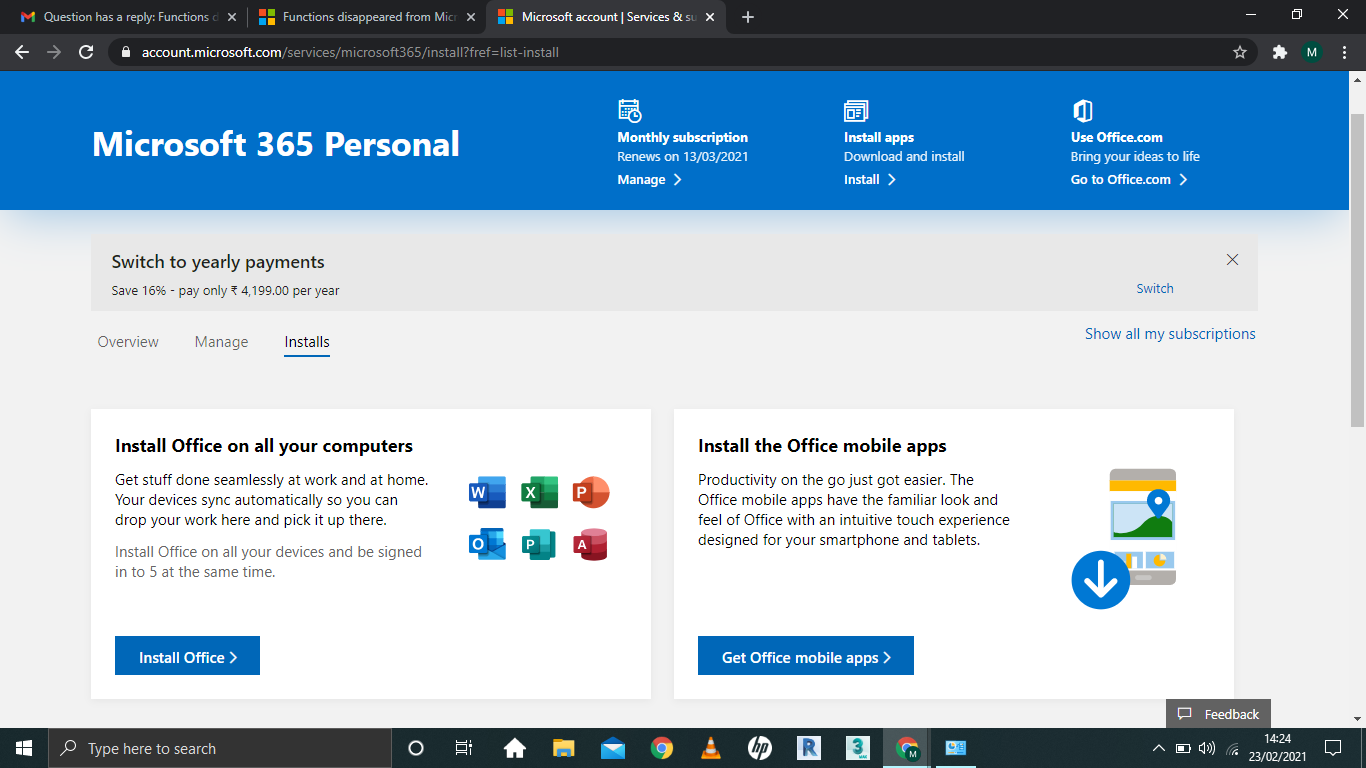
Task: Switch to the Gmail Question has a reply tab
Action: coord(126,17)
